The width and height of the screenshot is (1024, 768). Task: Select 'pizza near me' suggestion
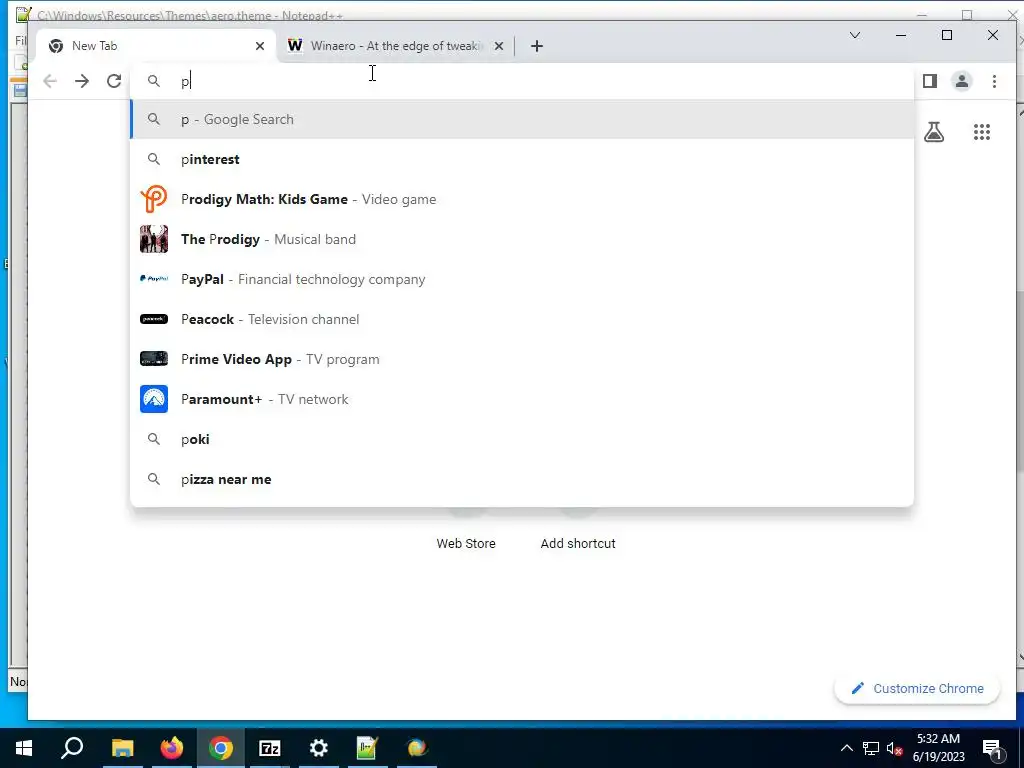click(x=522, y=479)
